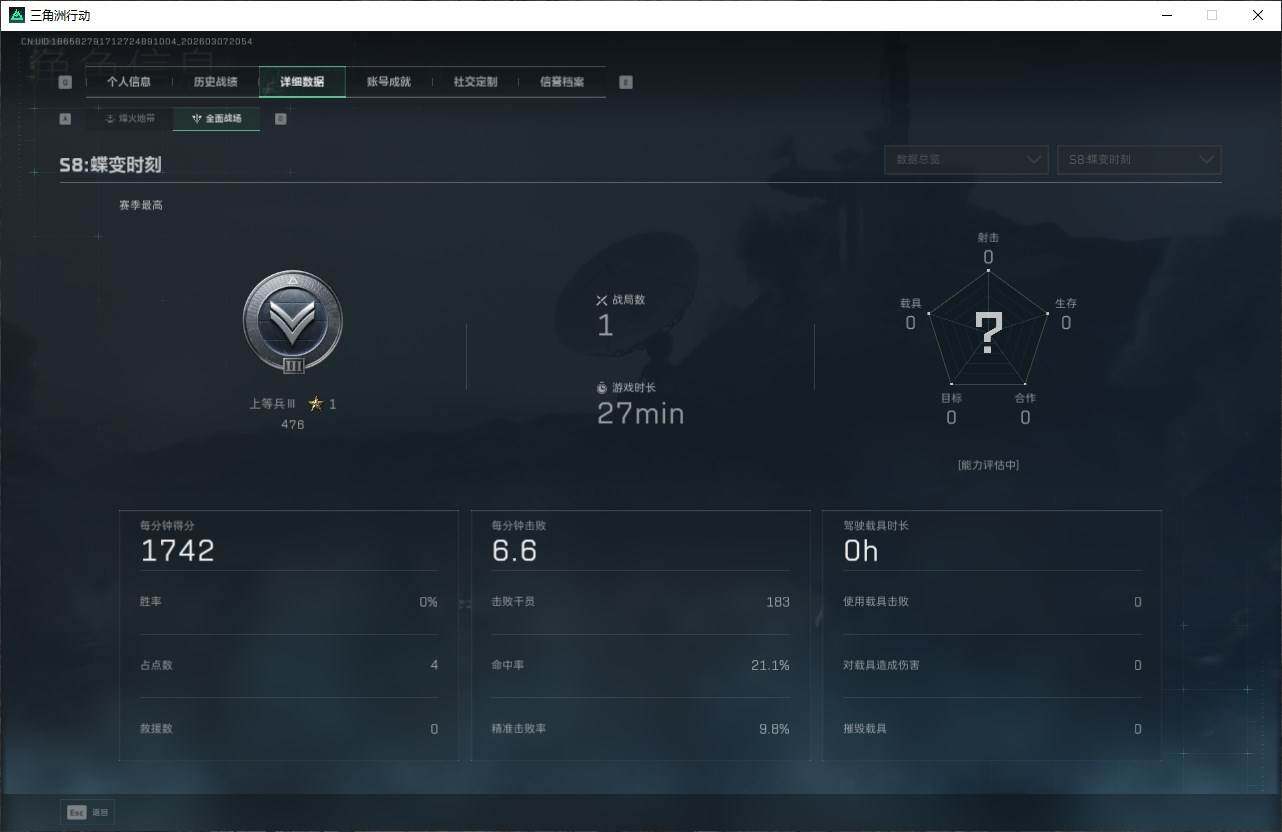Maximize the 三角洲行动 window
Image resolution: width=1282 pixels, height=832 pixels.
click(1212, 15)
